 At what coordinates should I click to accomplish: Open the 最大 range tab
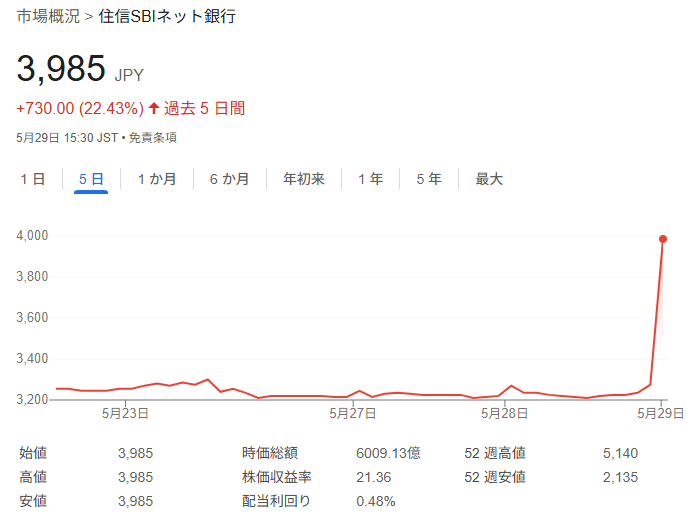coord(489,179)
